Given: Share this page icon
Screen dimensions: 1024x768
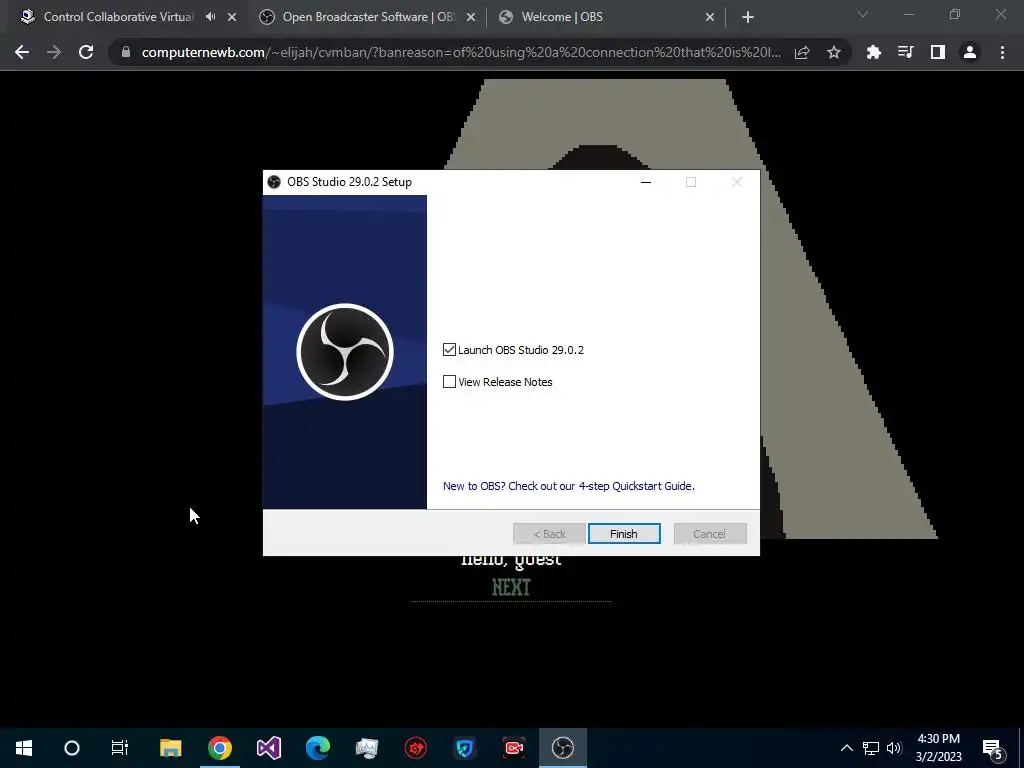Looking at the screenshot, I should (x=802, y=52).
